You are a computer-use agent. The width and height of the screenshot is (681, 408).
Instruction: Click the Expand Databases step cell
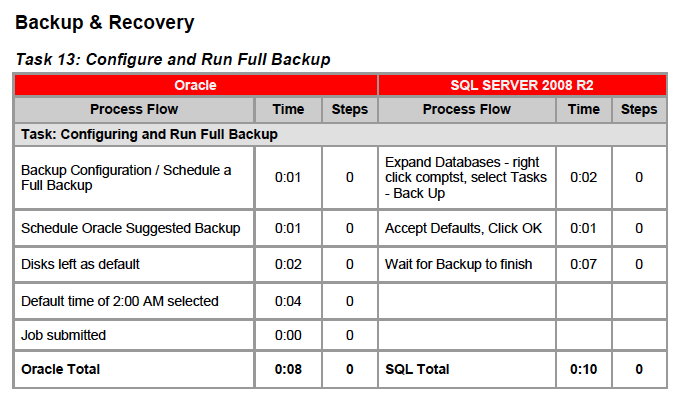(467, 178)
